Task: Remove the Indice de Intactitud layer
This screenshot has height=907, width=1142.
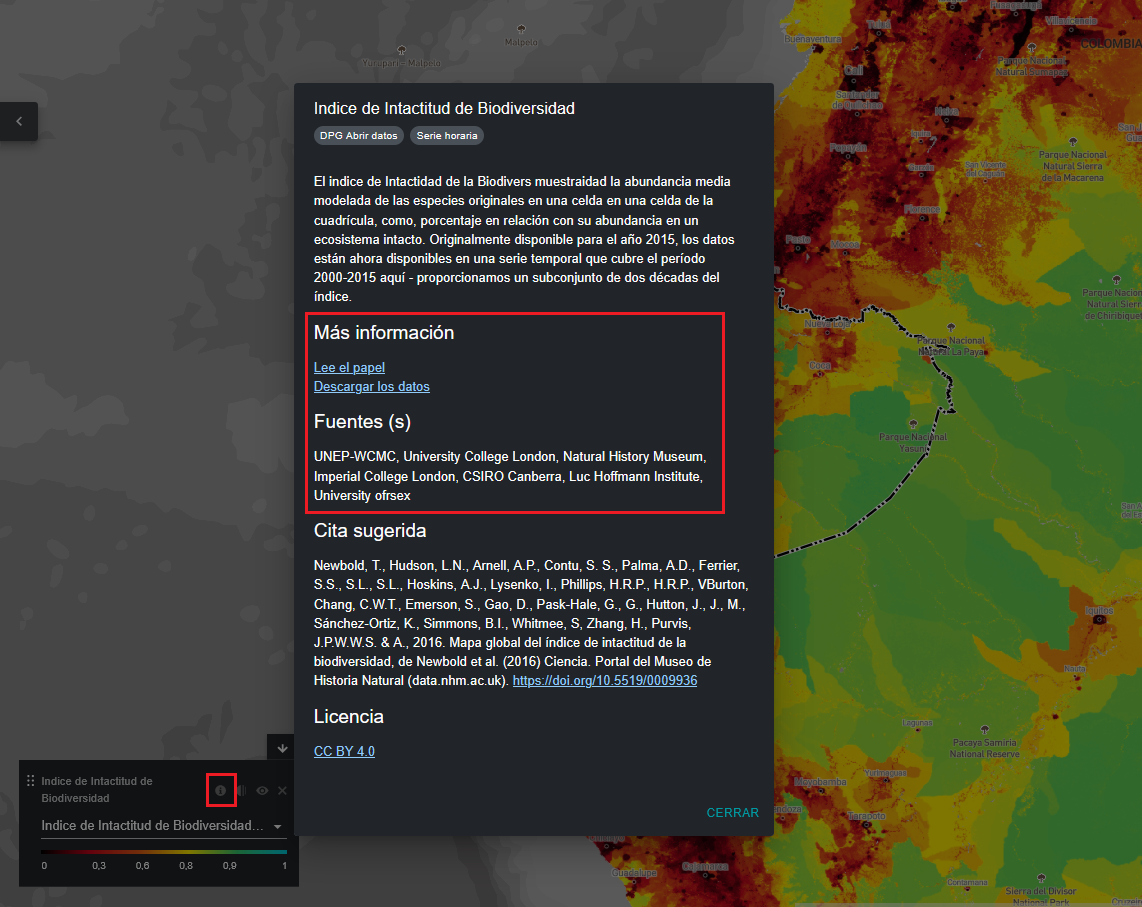Action: point(282,790)
